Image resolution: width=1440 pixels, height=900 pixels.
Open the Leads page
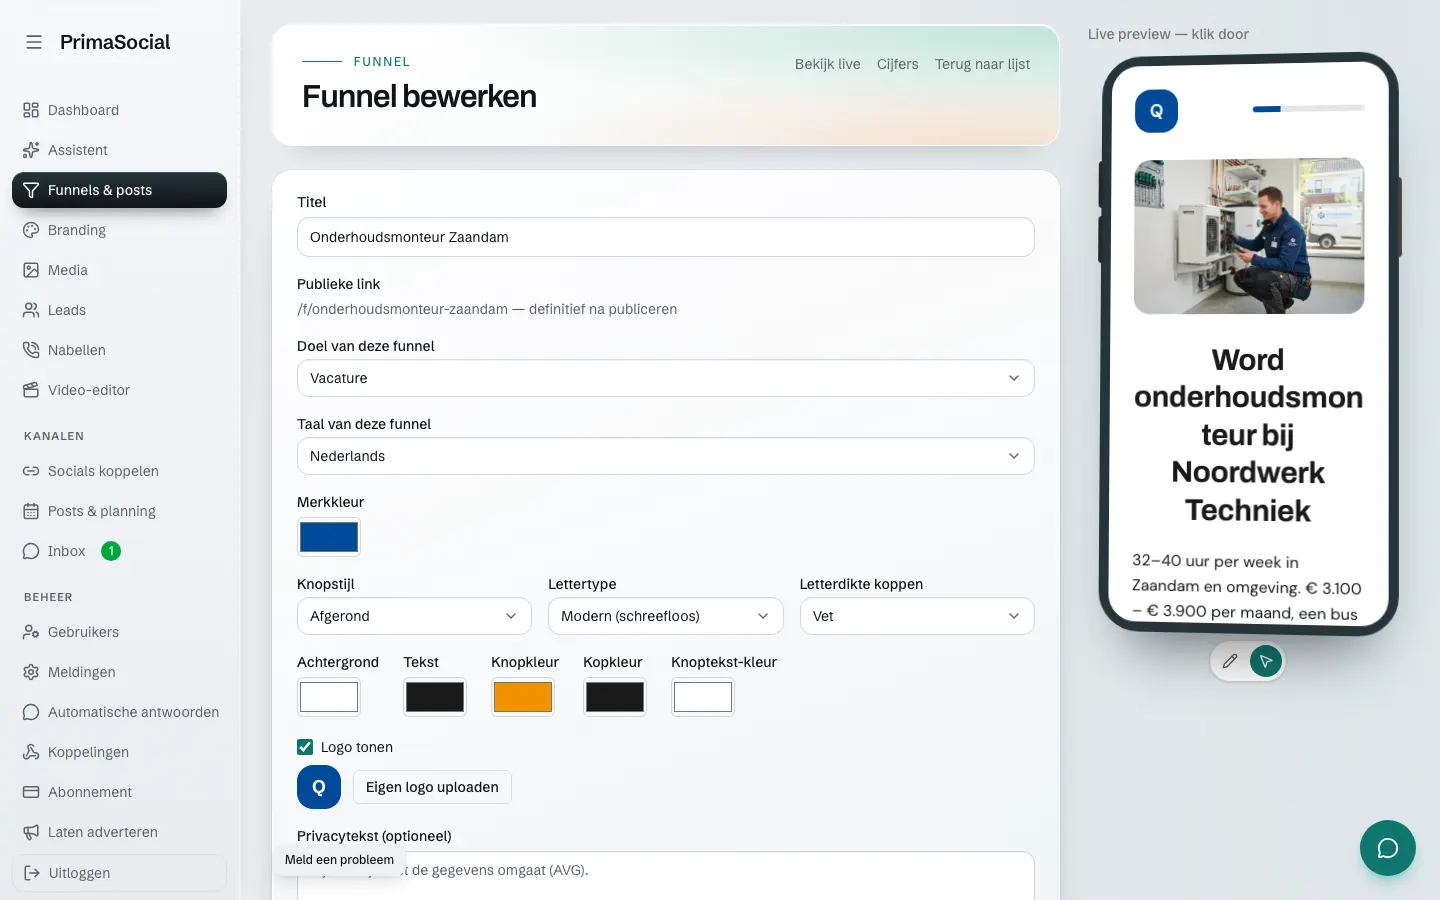point(119,310)
